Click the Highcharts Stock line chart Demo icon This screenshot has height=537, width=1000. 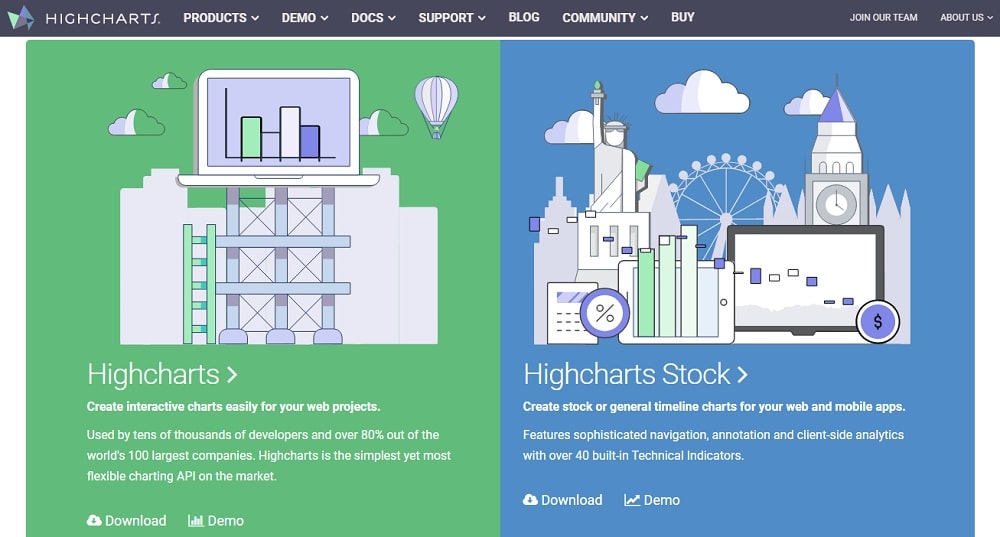point(632,500)
